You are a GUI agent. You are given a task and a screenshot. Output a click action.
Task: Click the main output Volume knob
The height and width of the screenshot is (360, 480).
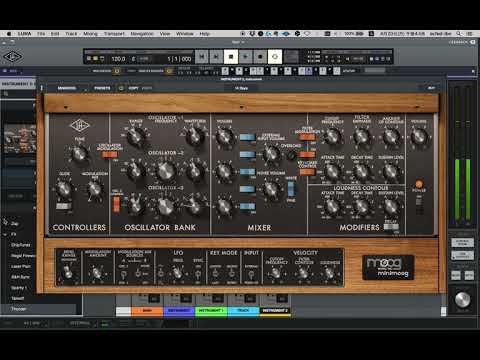point(419,137)
